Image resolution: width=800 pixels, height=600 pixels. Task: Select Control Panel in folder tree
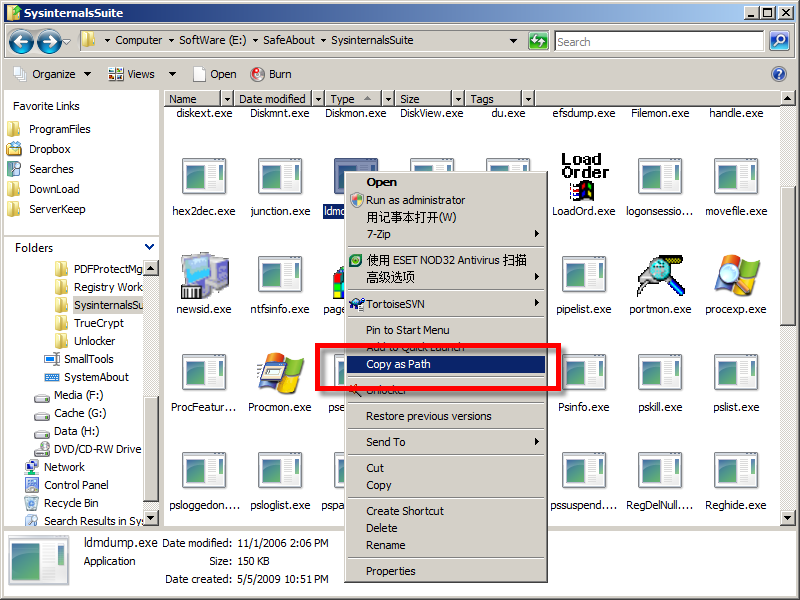pos(67,485)
